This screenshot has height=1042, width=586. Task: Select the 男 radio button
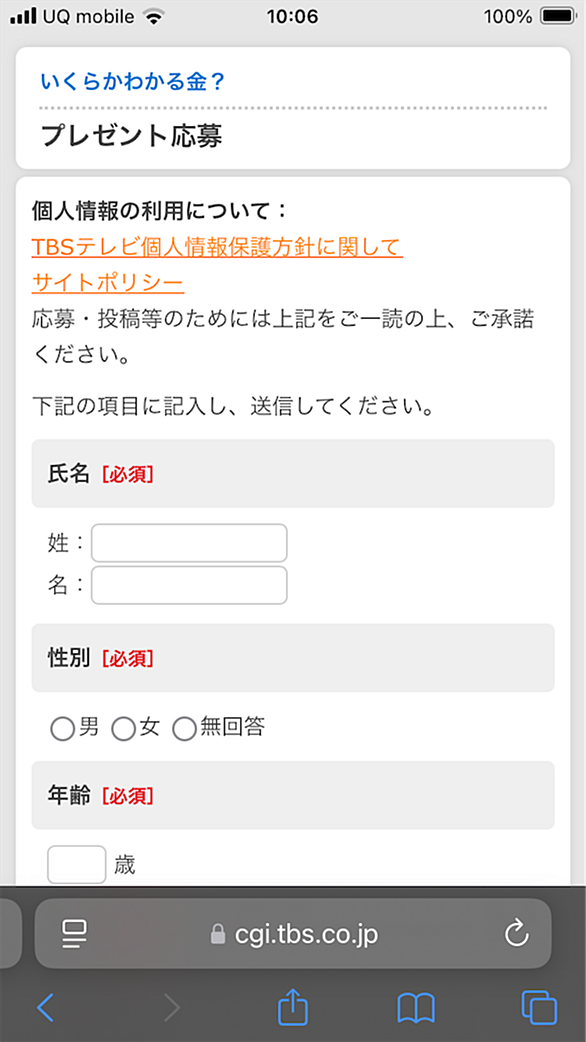coord(63,729)
